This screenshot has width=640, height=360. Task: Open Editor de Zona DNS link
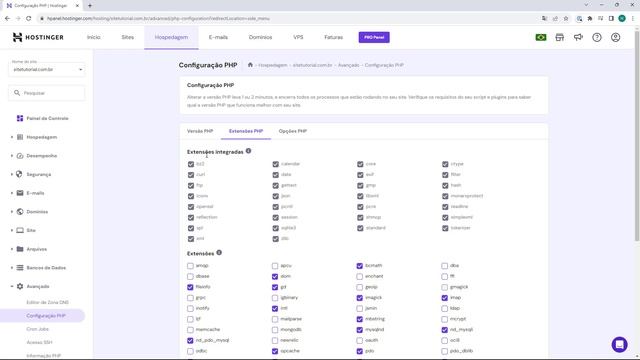(47, 302)
